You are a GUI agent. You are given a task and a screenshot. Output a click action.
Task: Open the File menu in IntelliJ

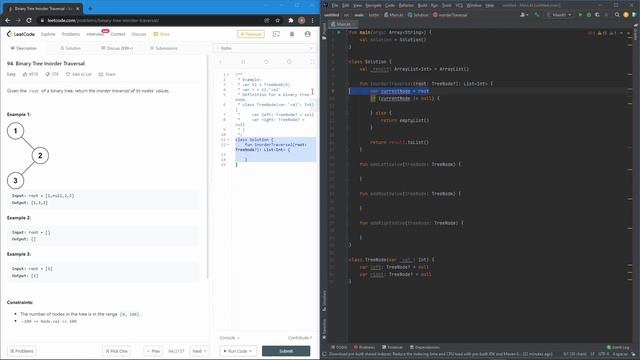[x=335, y=5]
